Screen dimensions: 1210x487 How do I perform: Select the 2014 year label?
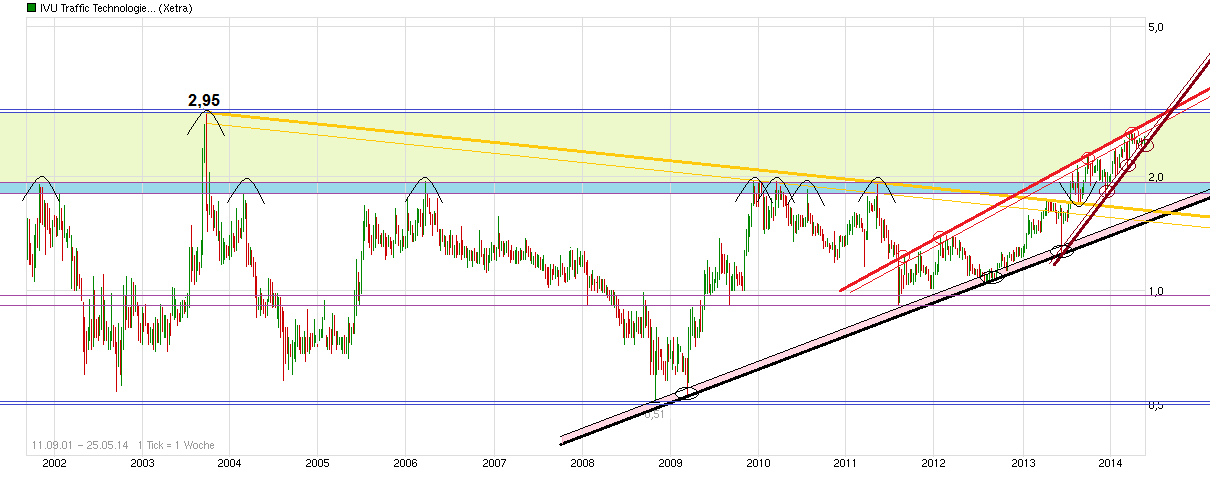[1110, 463]
